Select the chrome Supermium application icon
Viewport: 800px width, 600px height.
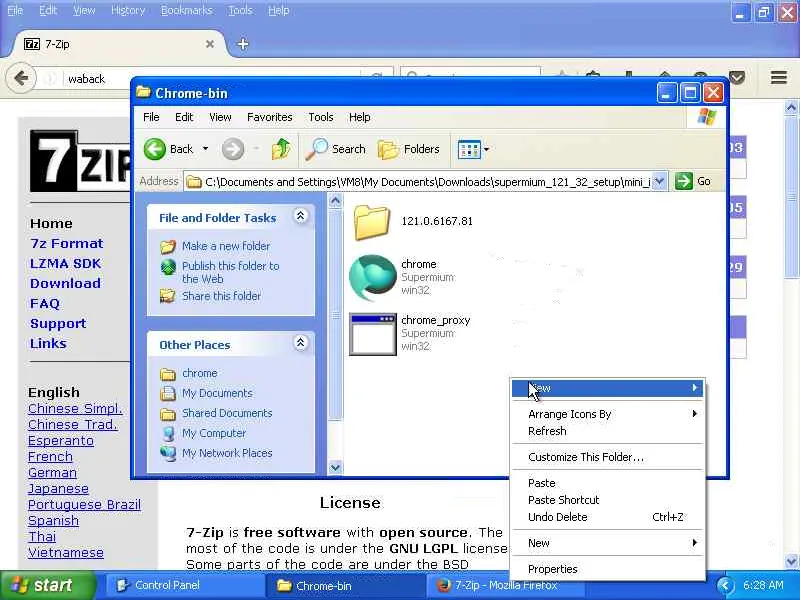pyautogui.click(x=373, y=277)
